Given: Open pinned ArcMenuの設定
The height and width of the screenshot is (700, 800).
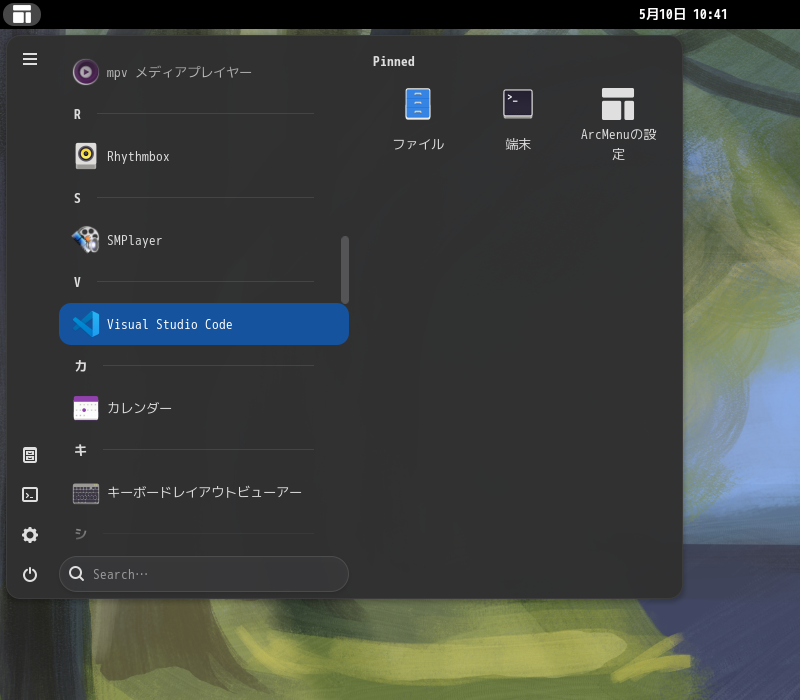Looking at the screenshot, I should click(618, 122).
